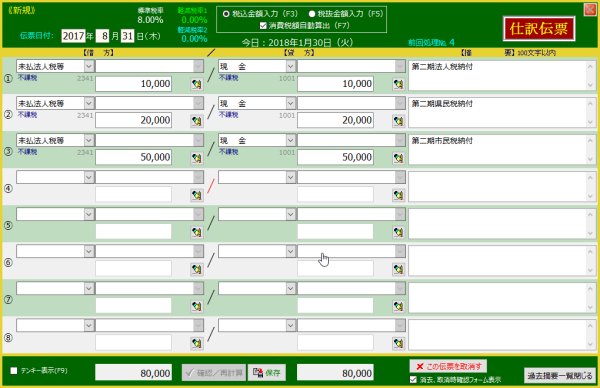Expand the row 4 debit account dropdown
This screenshot has height=388, width=600.
(89, 177)
